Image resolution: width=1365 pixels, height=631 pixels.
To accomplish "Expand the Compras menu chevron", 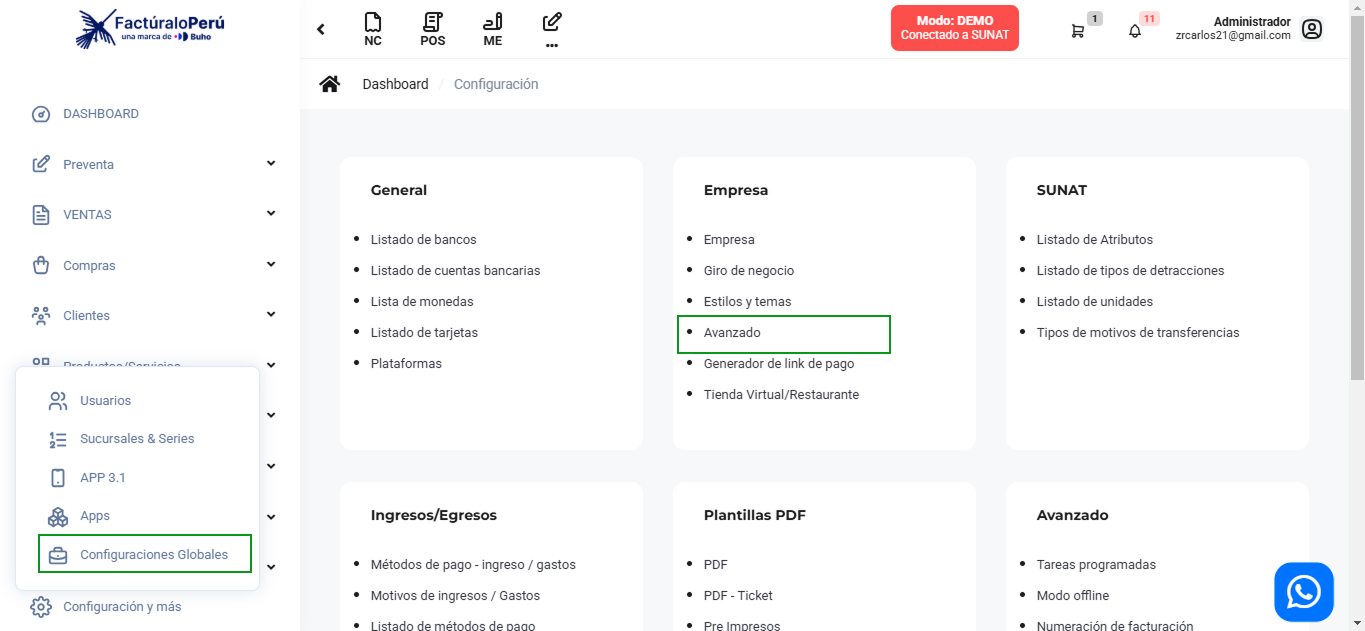I will pyautogui.click(x=270, y=265).
